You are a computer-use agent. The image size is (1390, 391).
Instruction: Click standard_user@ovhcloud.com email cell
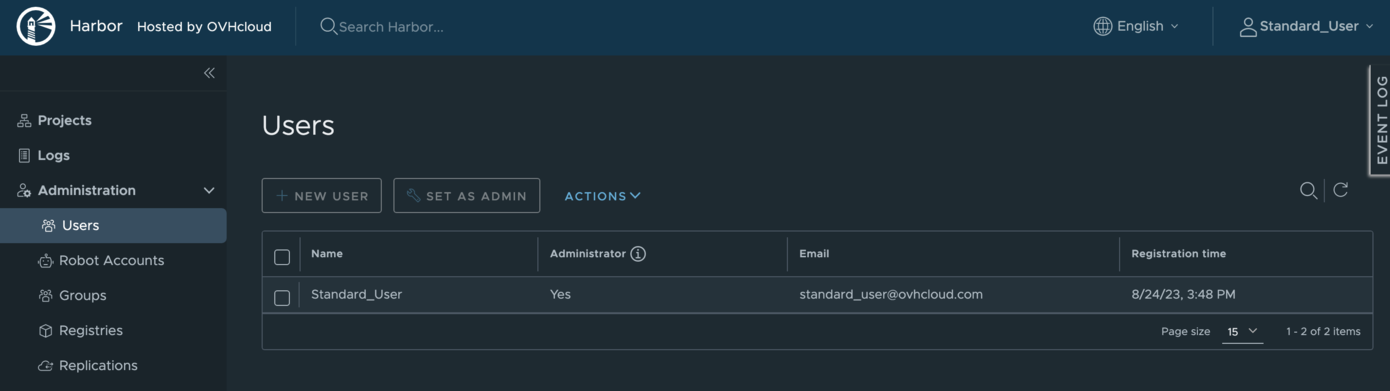click(891, 295)
